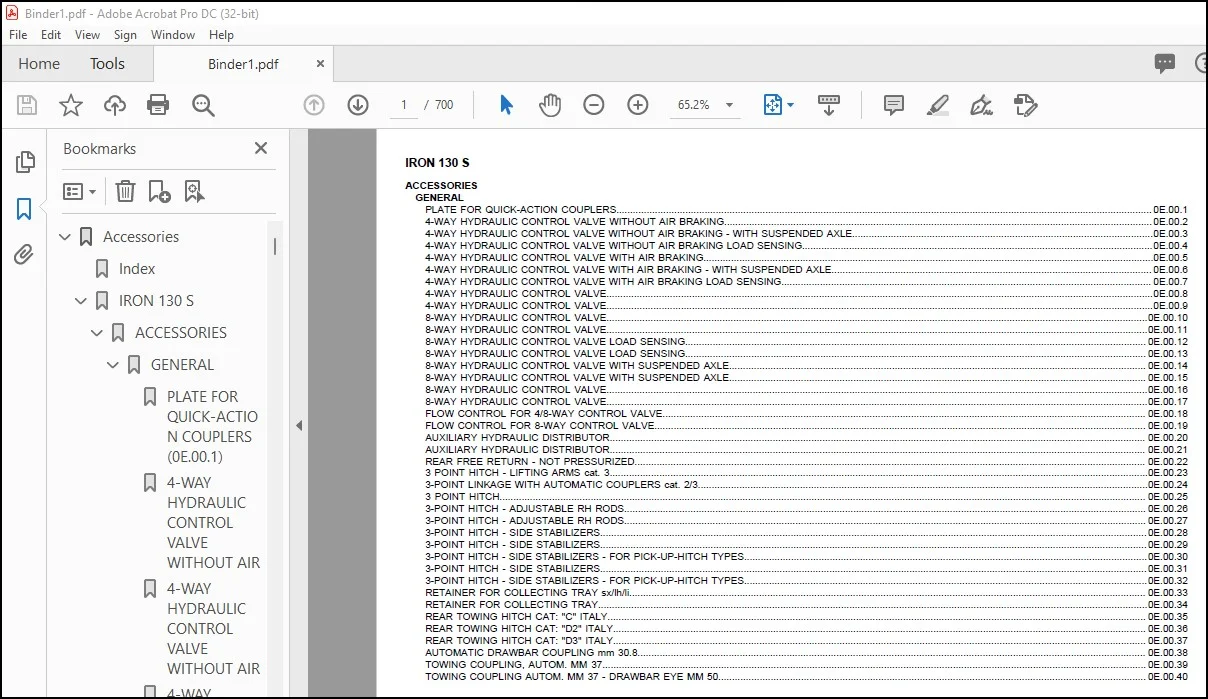Select PLATE FOR QUICK-ACTION COUPLERS bookmark

pyautogui.click(x=212, y=427)
